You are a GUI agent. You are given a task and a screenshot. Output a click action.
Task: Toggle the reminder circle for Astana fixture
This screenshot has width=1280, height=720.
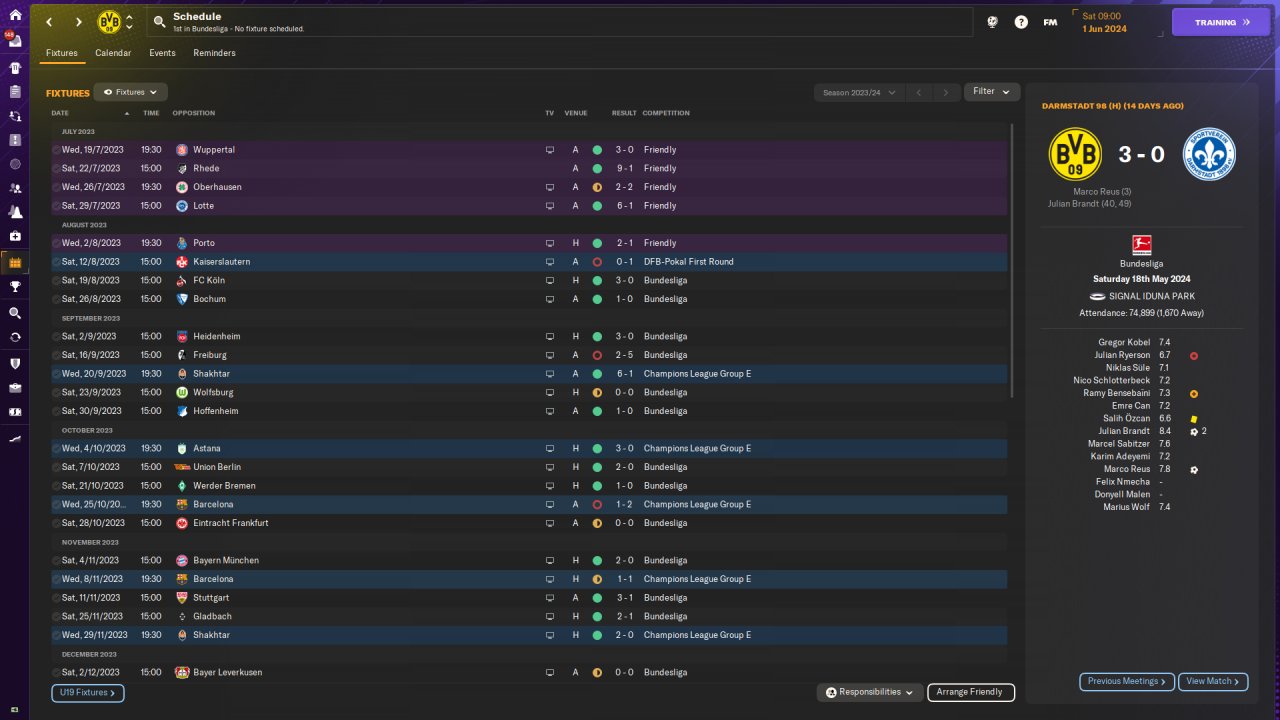click(x=56, y=449)
